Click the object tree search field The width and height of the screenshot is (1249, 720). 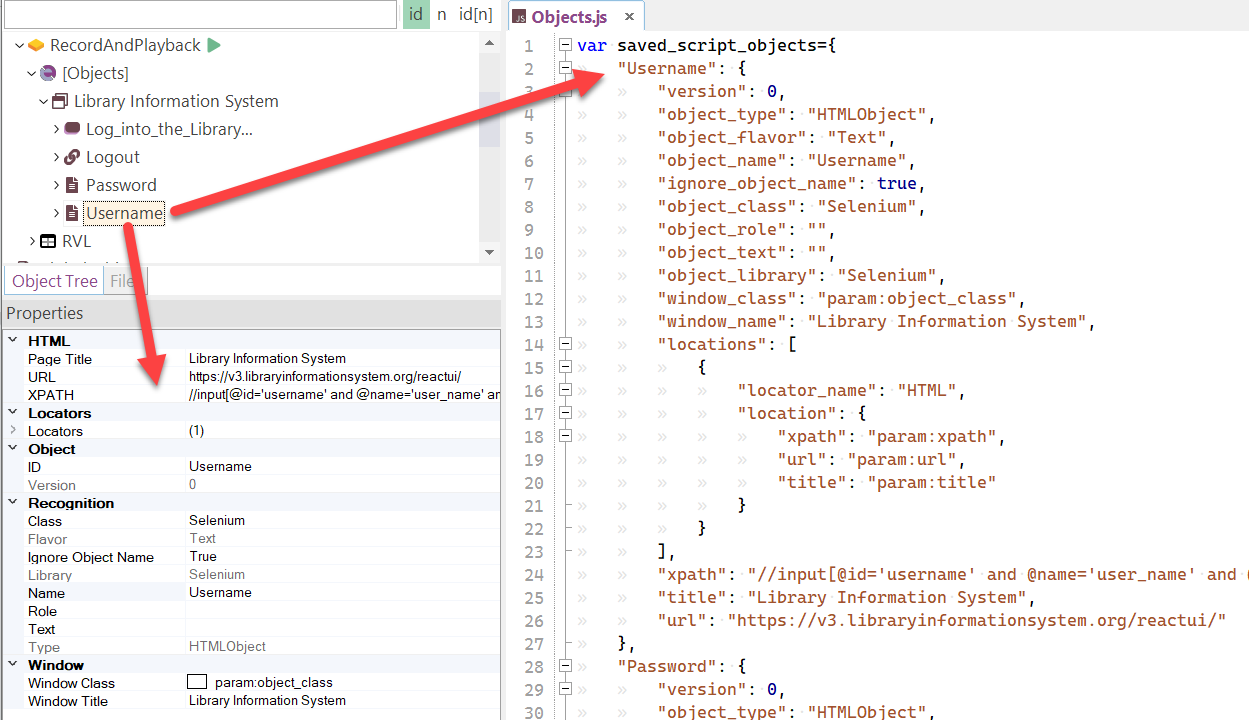[x=201, y=14]
